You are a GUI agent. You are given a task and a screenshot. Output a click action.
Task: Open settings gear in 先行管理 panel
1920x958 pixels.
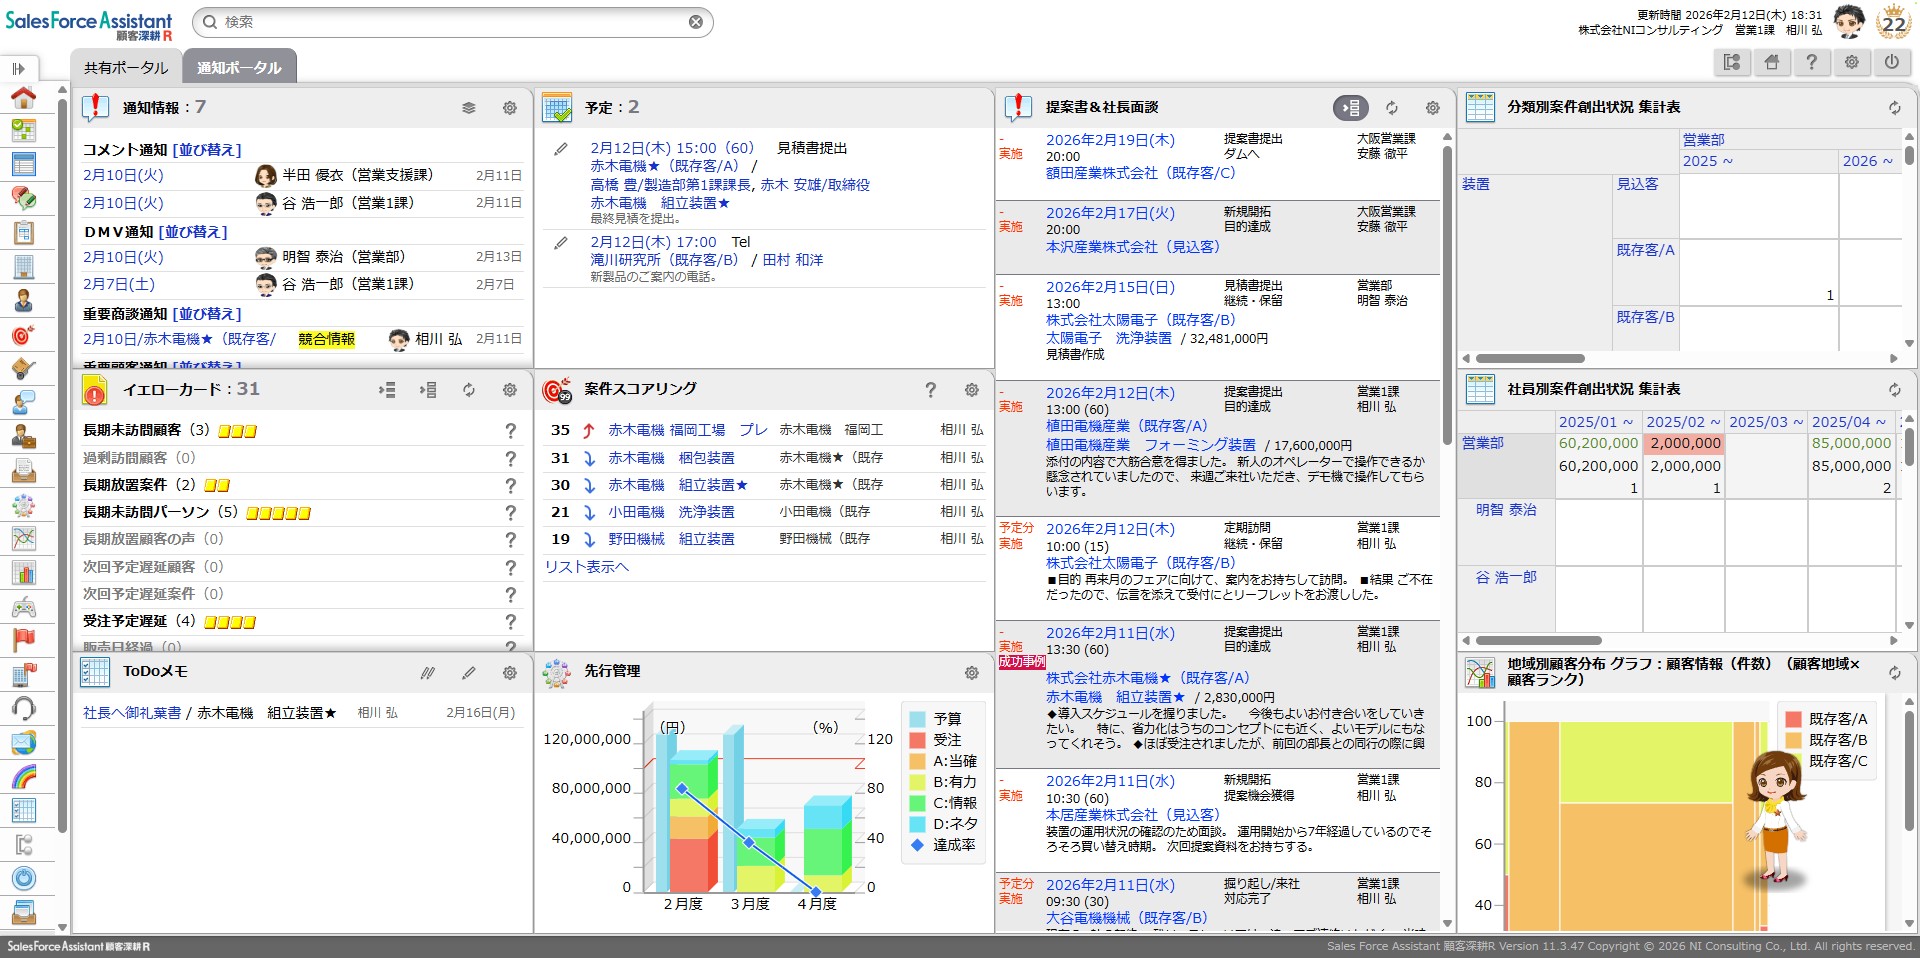pos(971,673)
